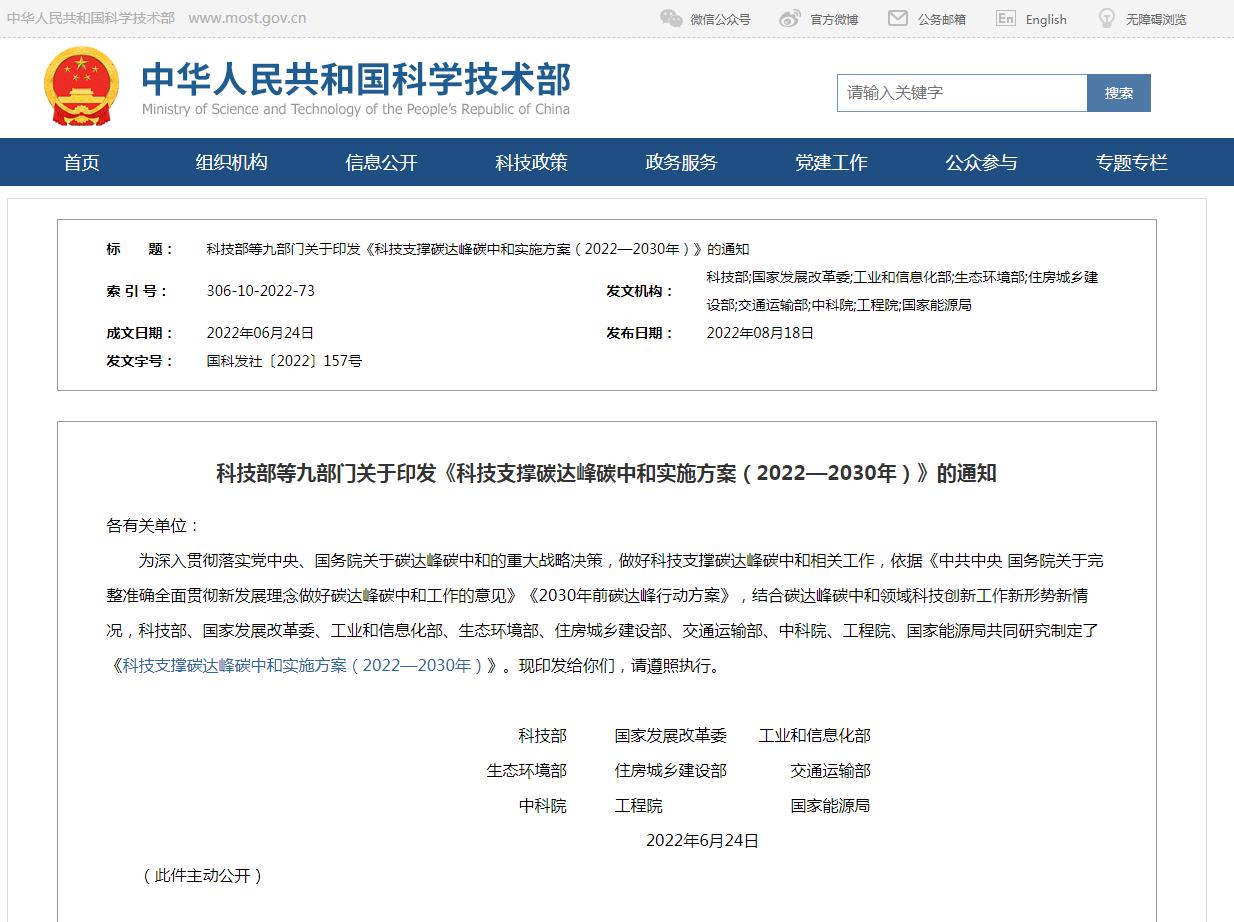Focus the keyword search input field
1234x922 pixels.
[961, 93]
